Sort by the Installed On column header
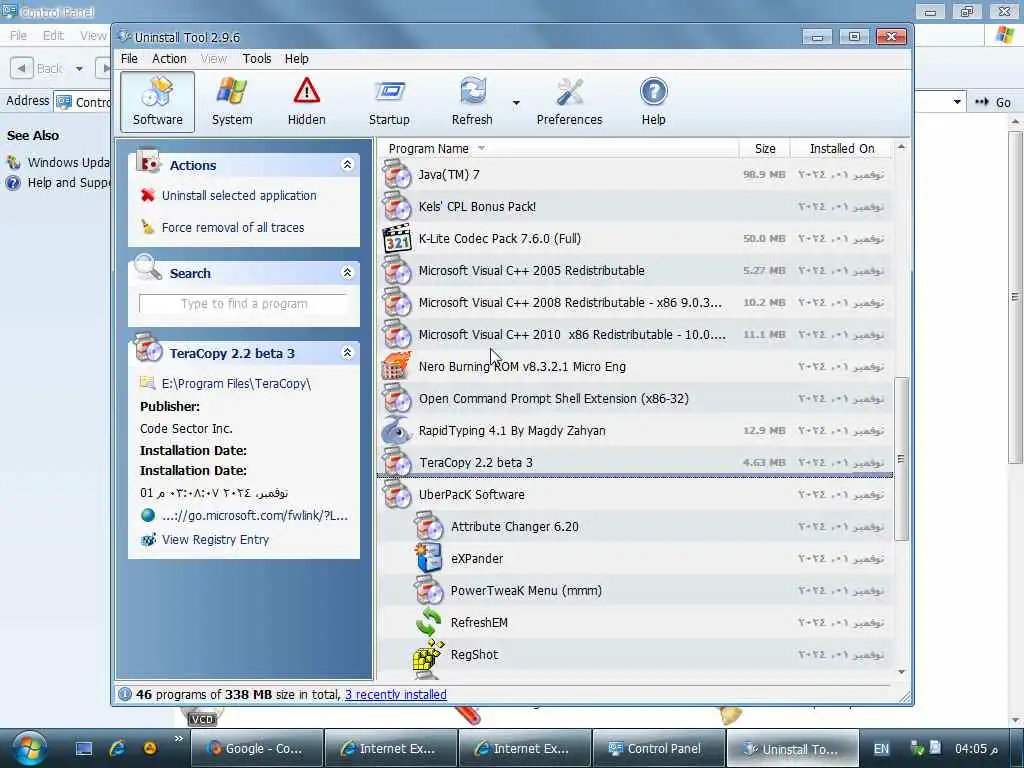Screen dimensions: 1024x768 (x=841, y=148)
